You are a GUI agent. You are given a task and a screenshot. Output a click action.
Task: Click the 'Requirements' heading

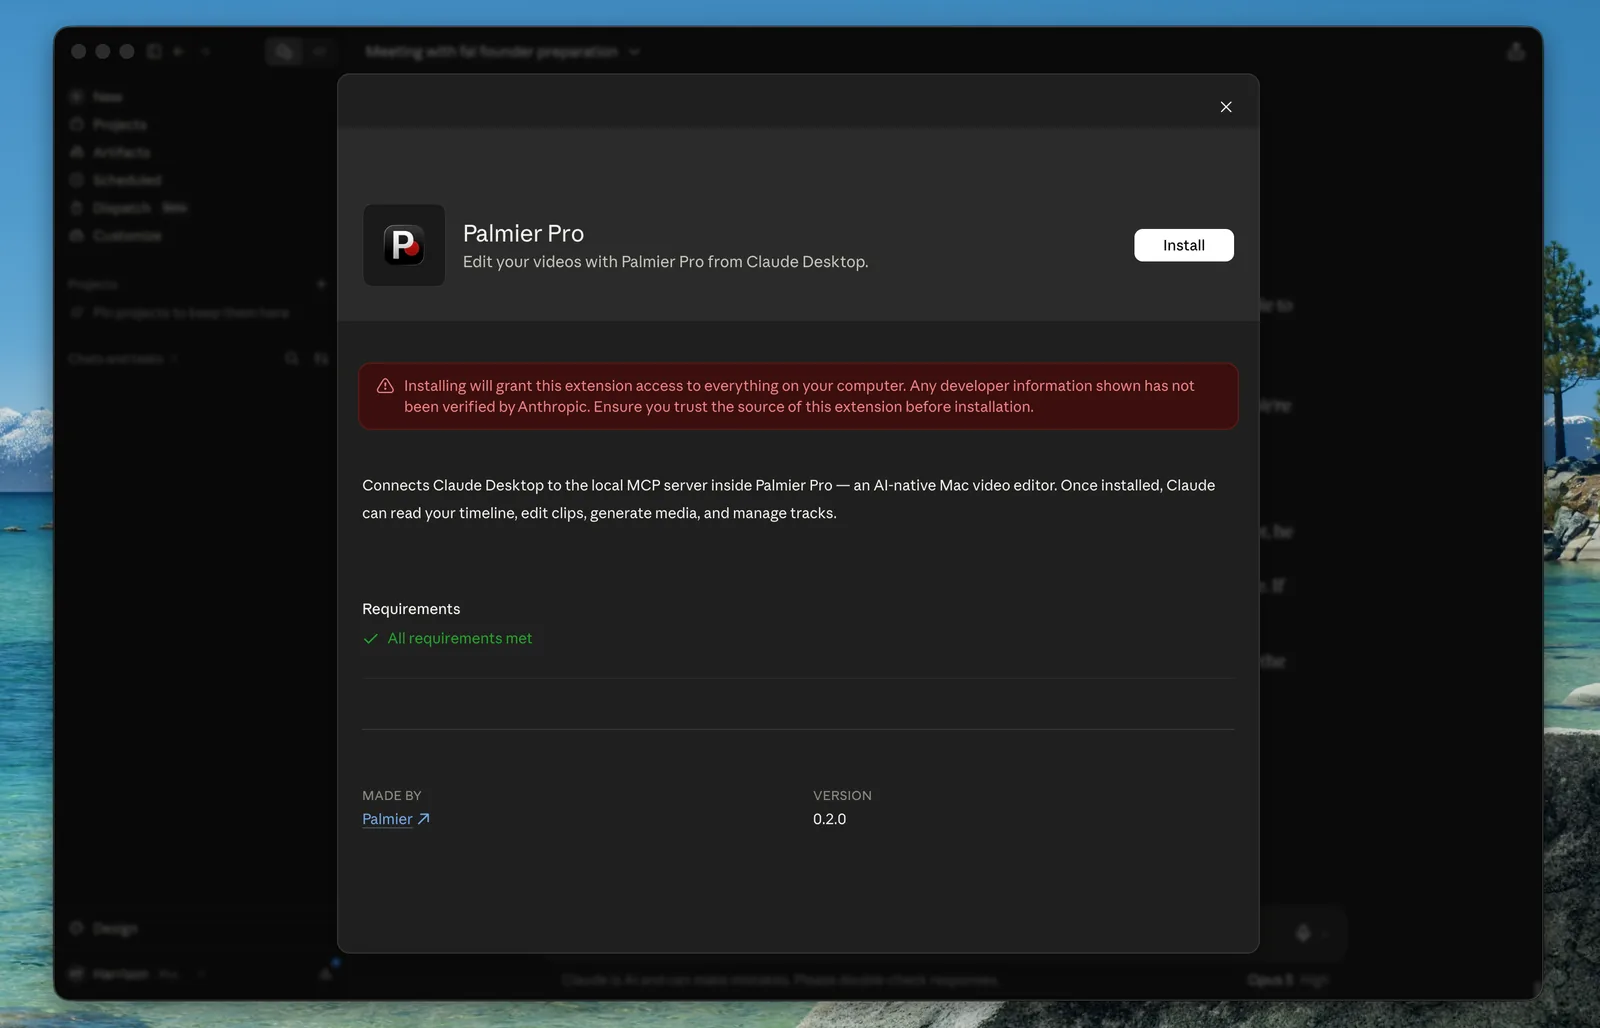[411, 609]
